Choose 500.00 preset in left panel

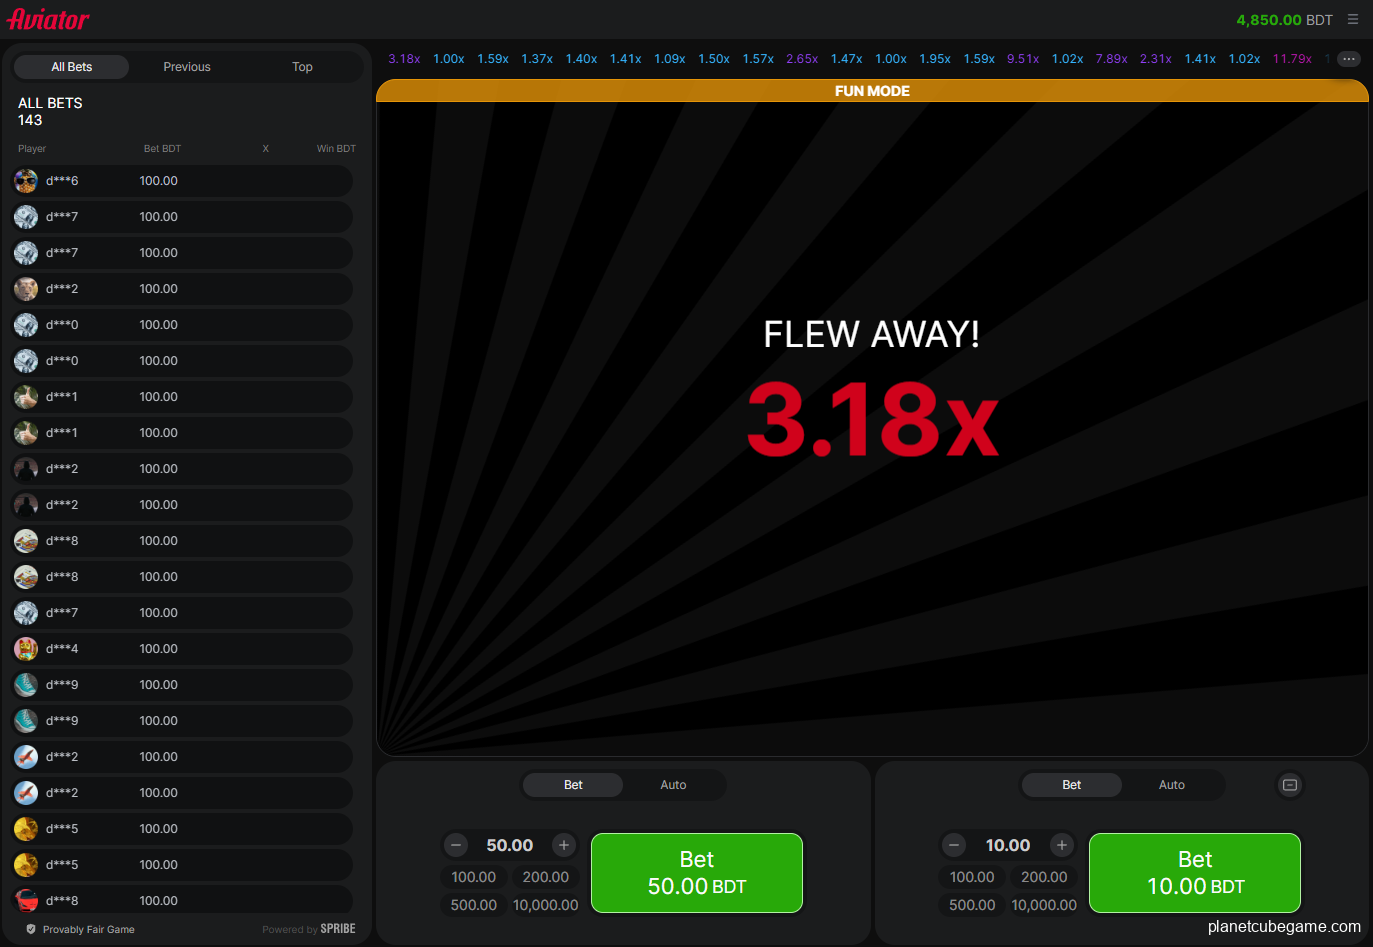[474, 905]
